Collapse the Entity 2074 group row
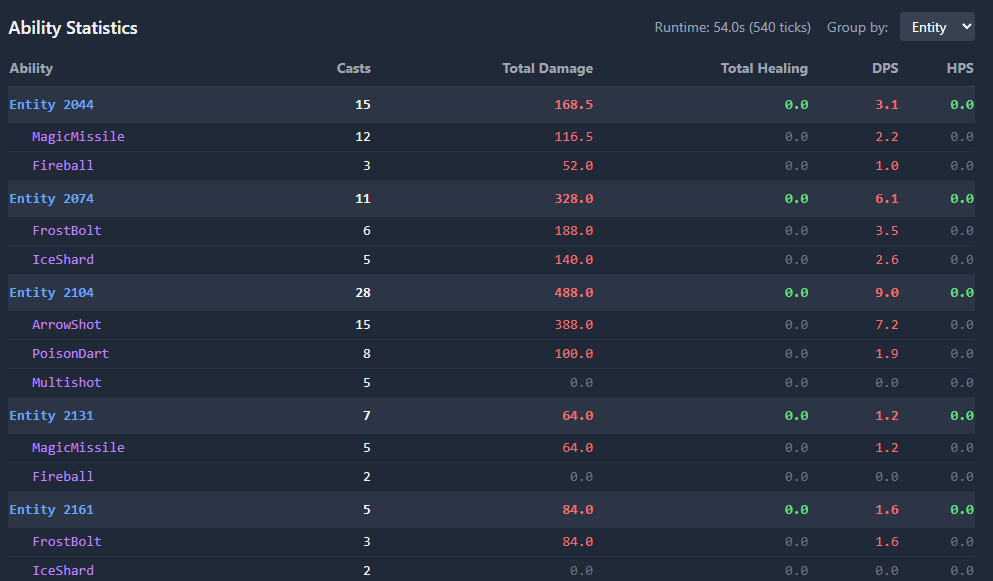The height and width of the screenshot is (581, 993). tap(52, 198)
